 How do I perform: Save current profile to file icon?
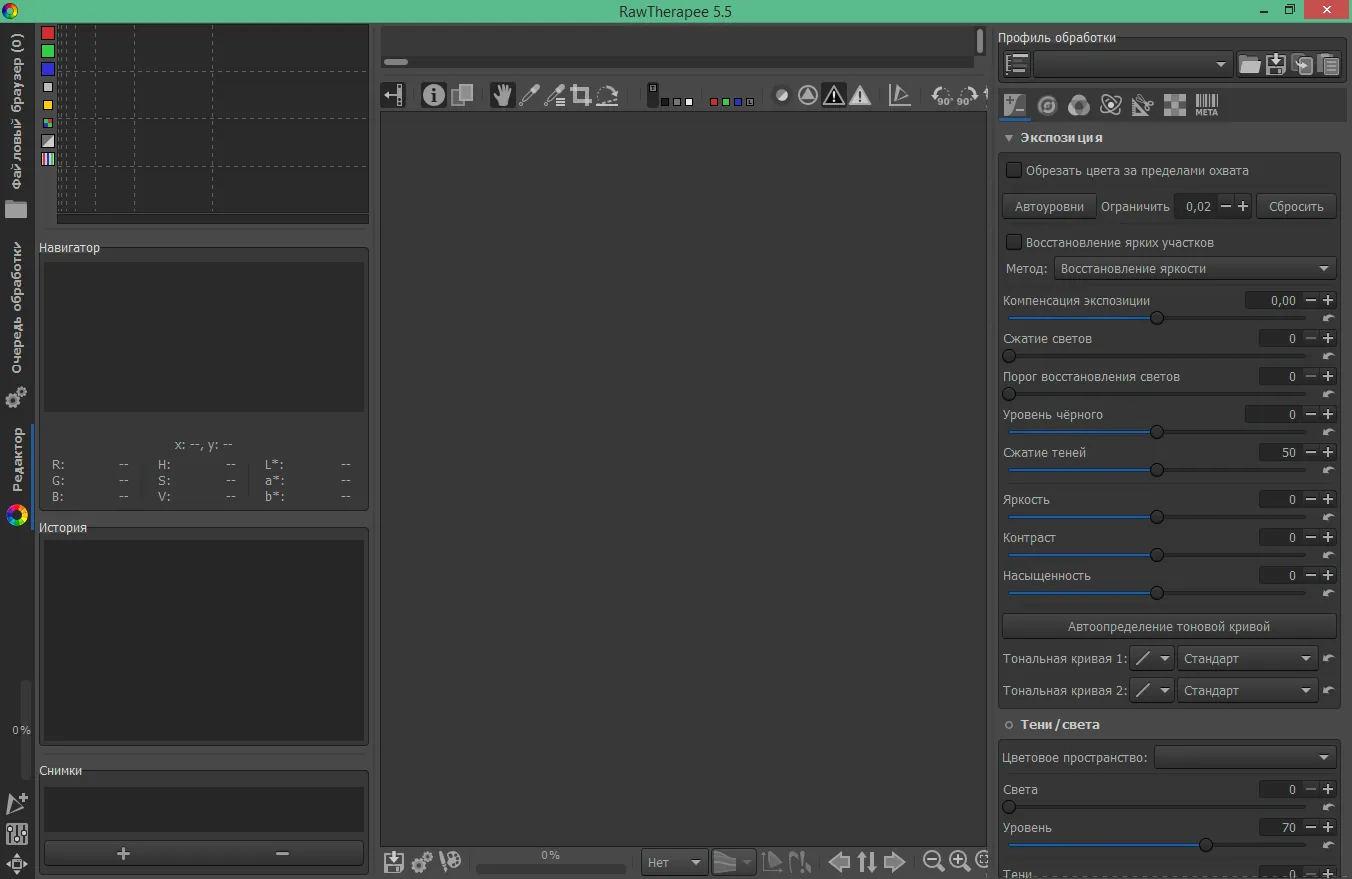(1276, 65)
